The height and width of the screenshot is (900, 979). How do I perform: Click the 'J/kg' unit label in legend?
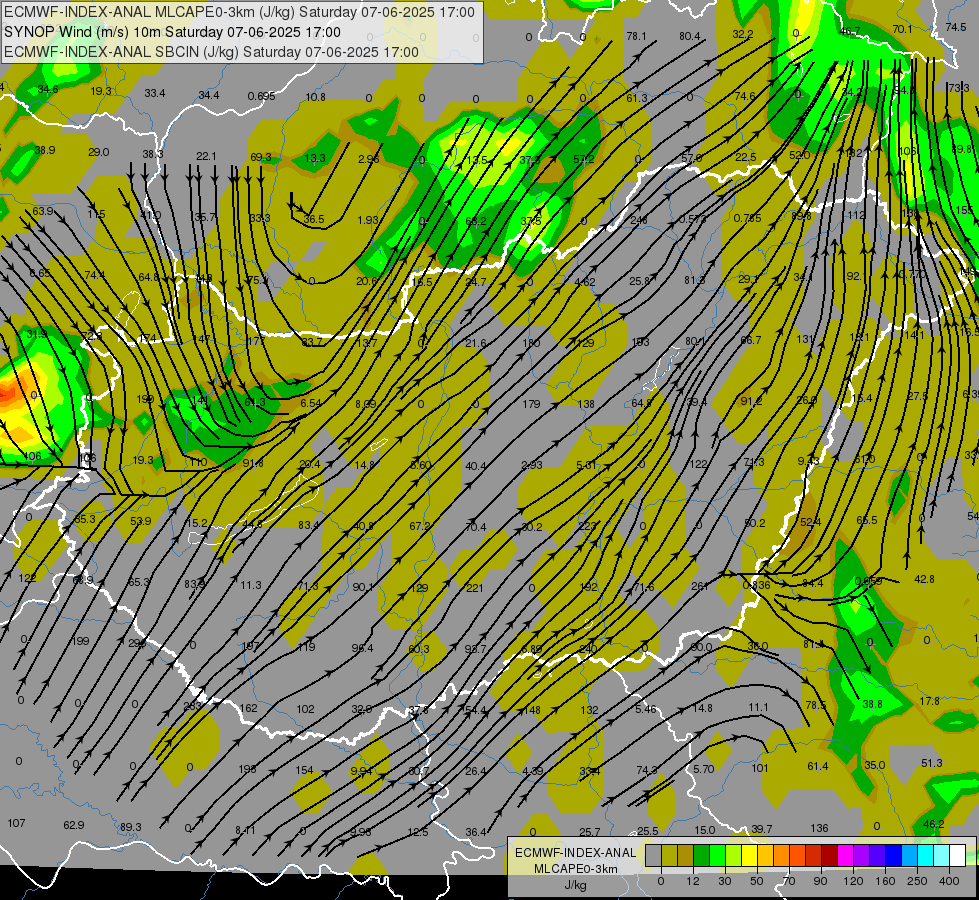click(x=575, y=885)
